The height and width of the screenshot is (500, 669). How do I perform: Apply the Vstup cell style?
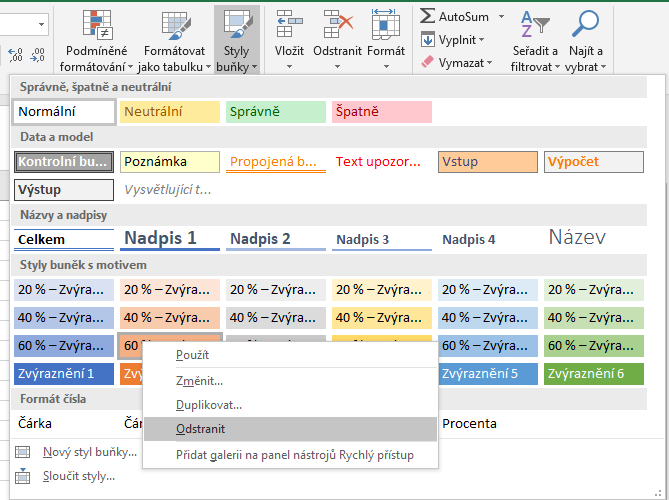(488, 162)
